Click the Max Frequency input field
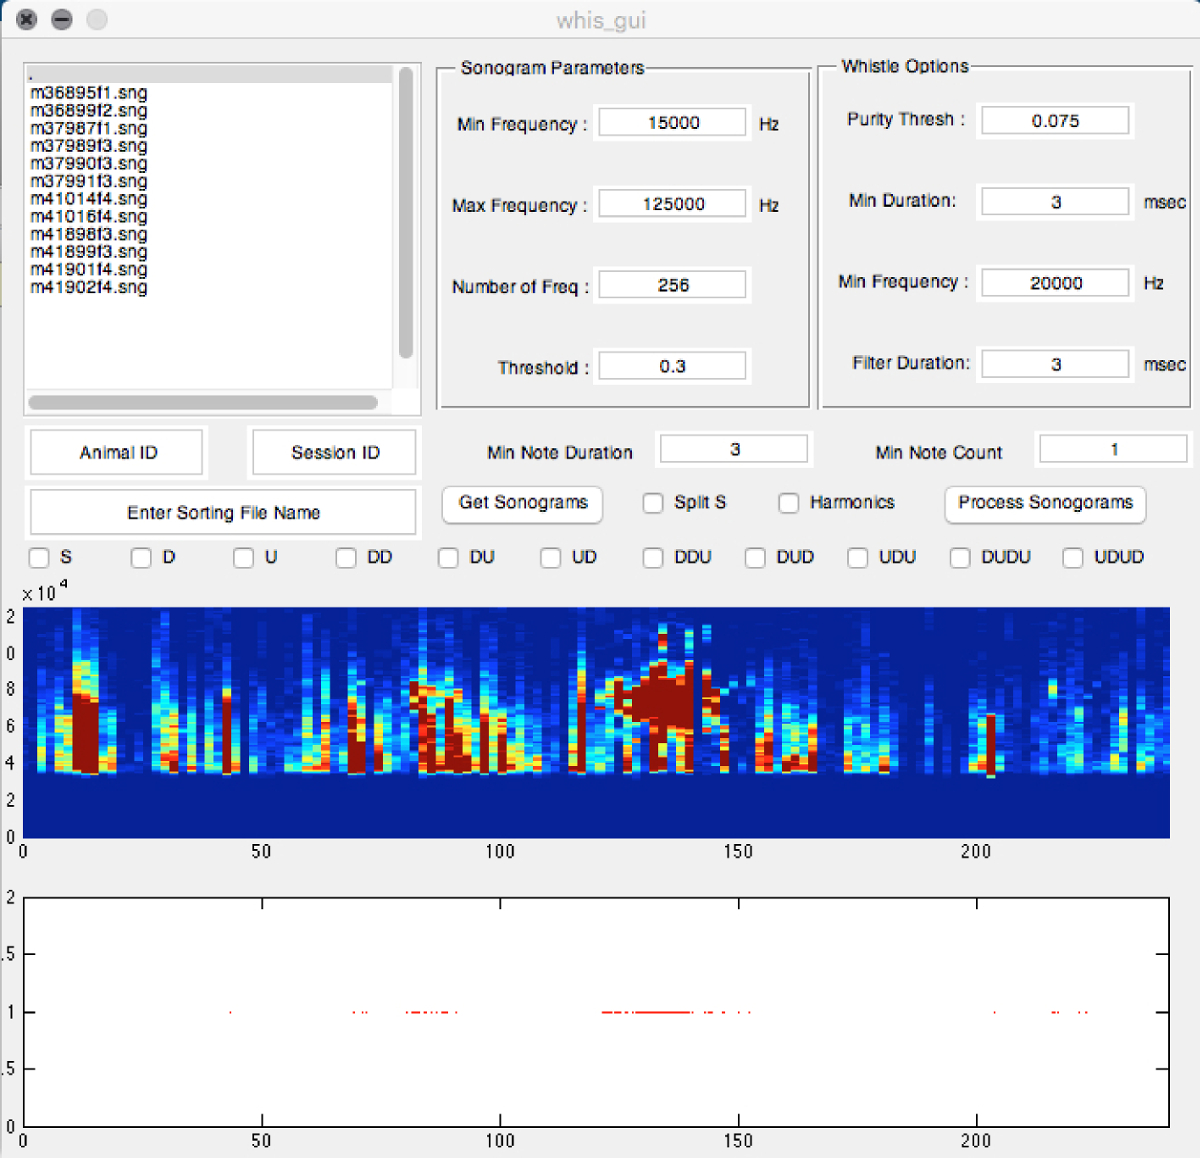Screen dimensions: 1200x1158 [x=672, y=204]
